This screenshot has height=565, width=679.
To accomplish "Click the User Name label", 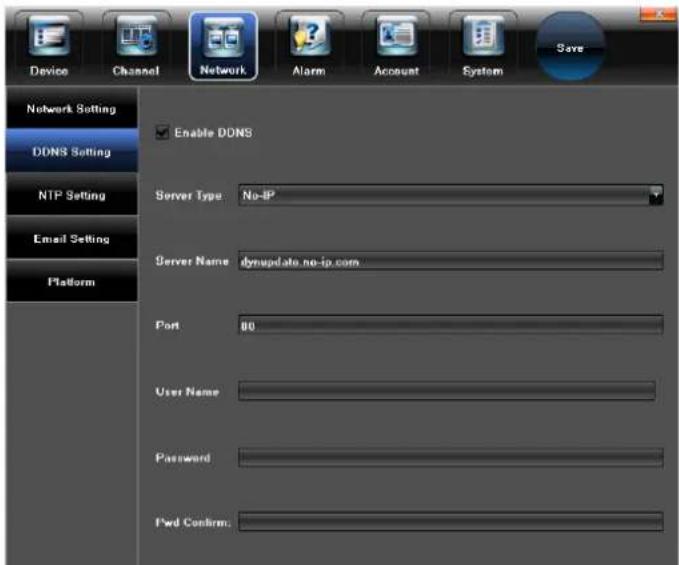I will 187,391.
